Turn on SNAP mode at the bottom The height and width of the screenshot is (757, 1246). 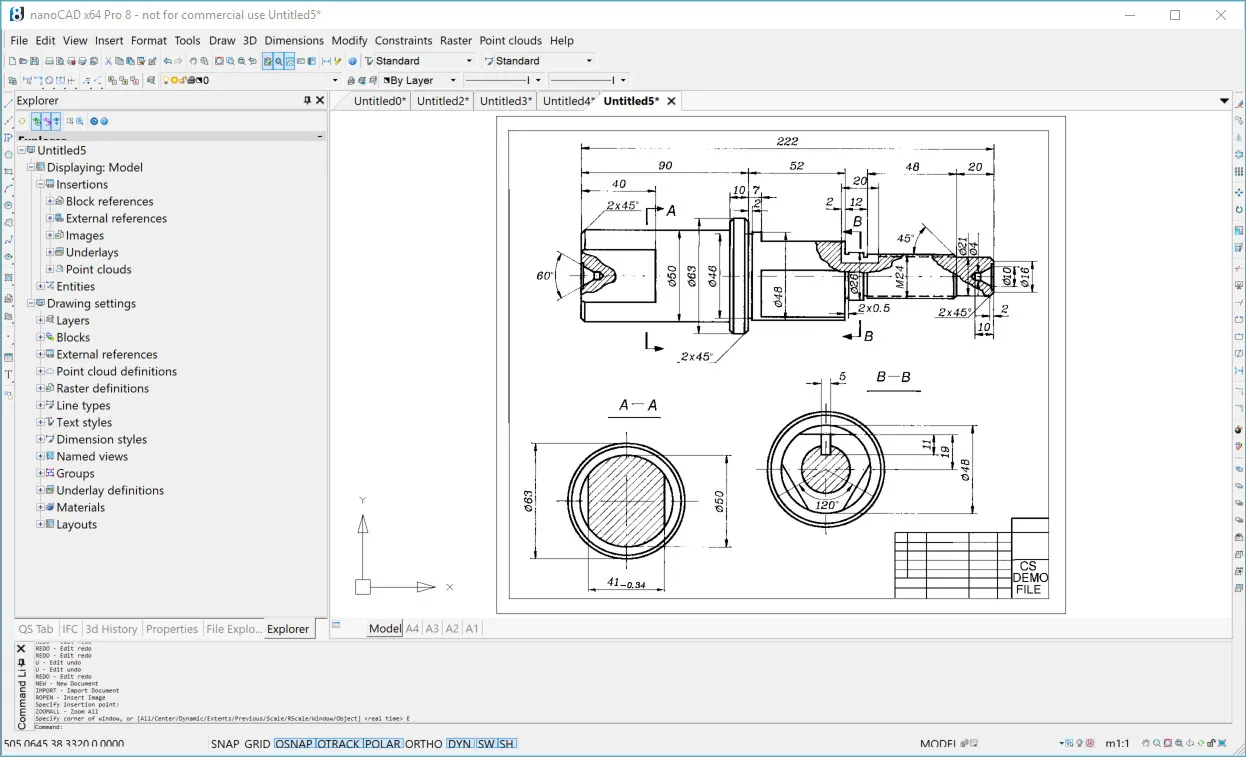pos(223,744)
